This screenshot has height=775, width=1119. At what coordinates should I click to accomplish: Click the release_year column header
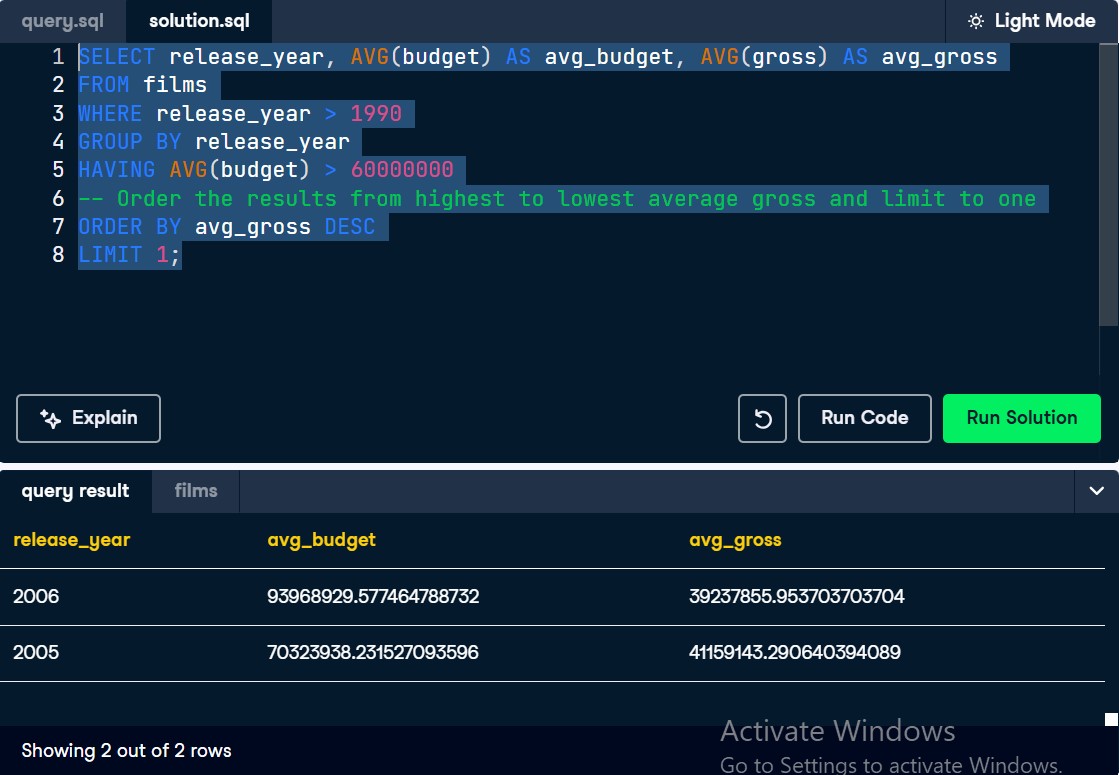tap(71, 540)
